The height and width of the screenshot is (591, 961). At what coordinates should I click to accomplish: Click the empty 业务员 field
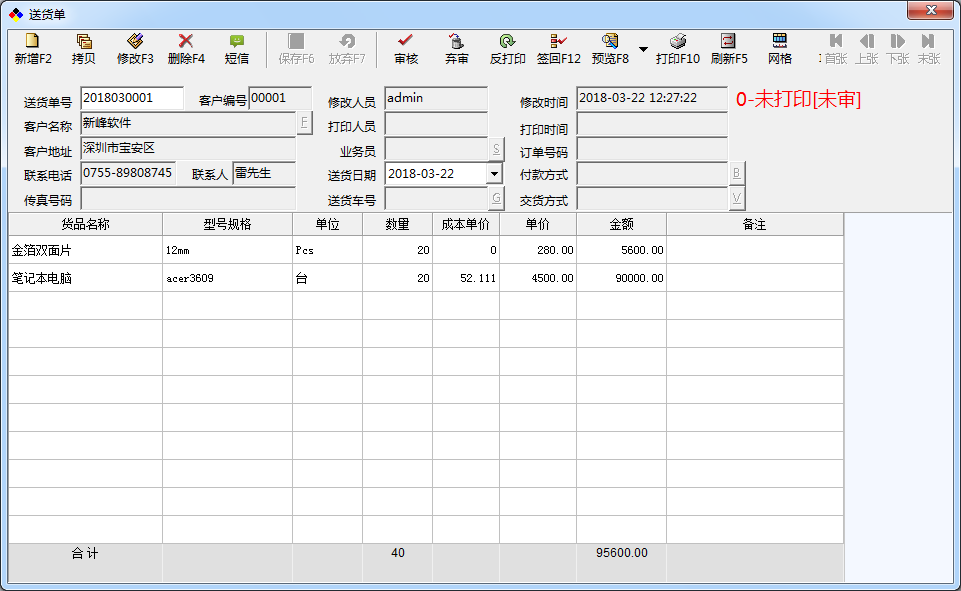click(436, 148)
